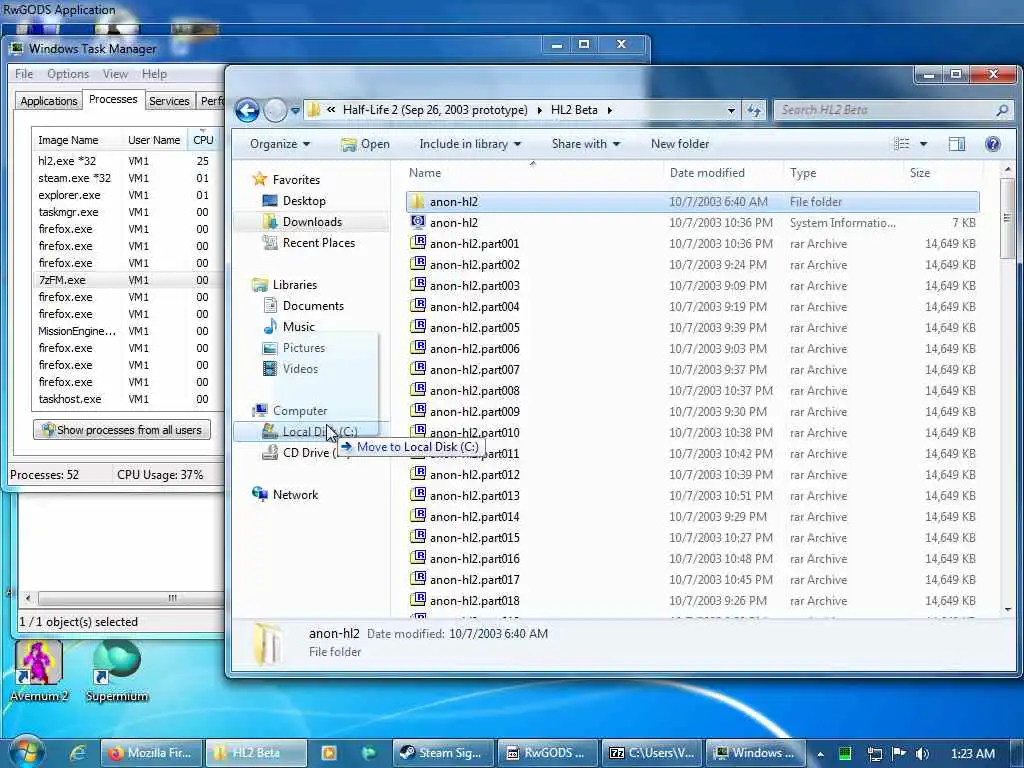This screenshot has width=1024, height=768.
Task: Open Videos library
Action: [x=300, y=369]
